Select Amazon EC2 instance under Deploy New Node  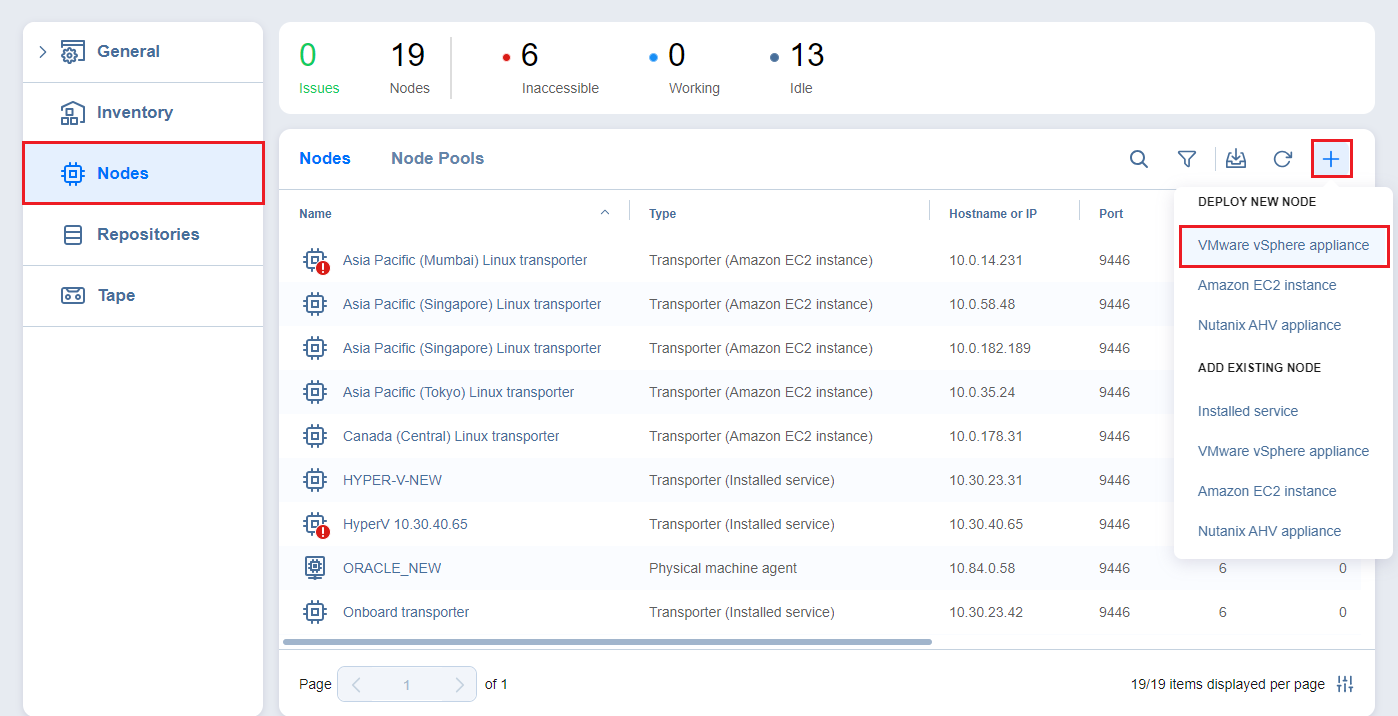(x=1266, y=285)
